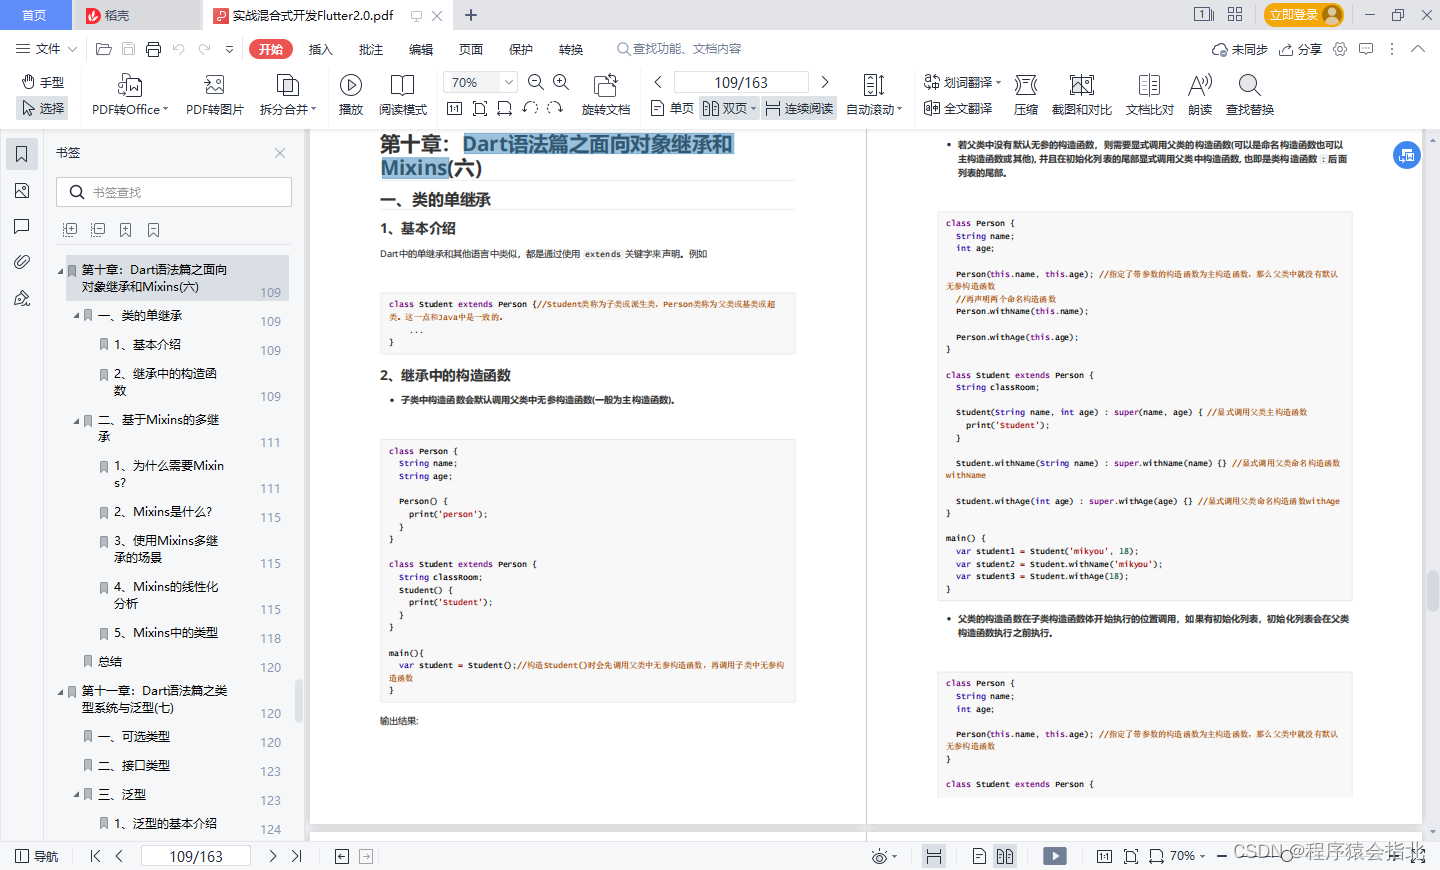Start slideshow with 播放 button
Screen dimensions: 1440x870
click(351, 96)
